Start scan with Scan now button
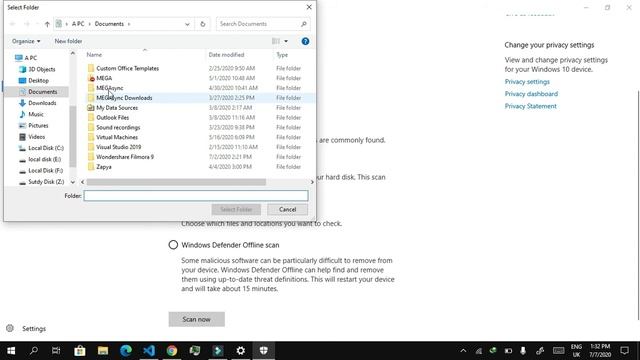Viewport: 640px width, 360px height. click(x=197, y=319)
